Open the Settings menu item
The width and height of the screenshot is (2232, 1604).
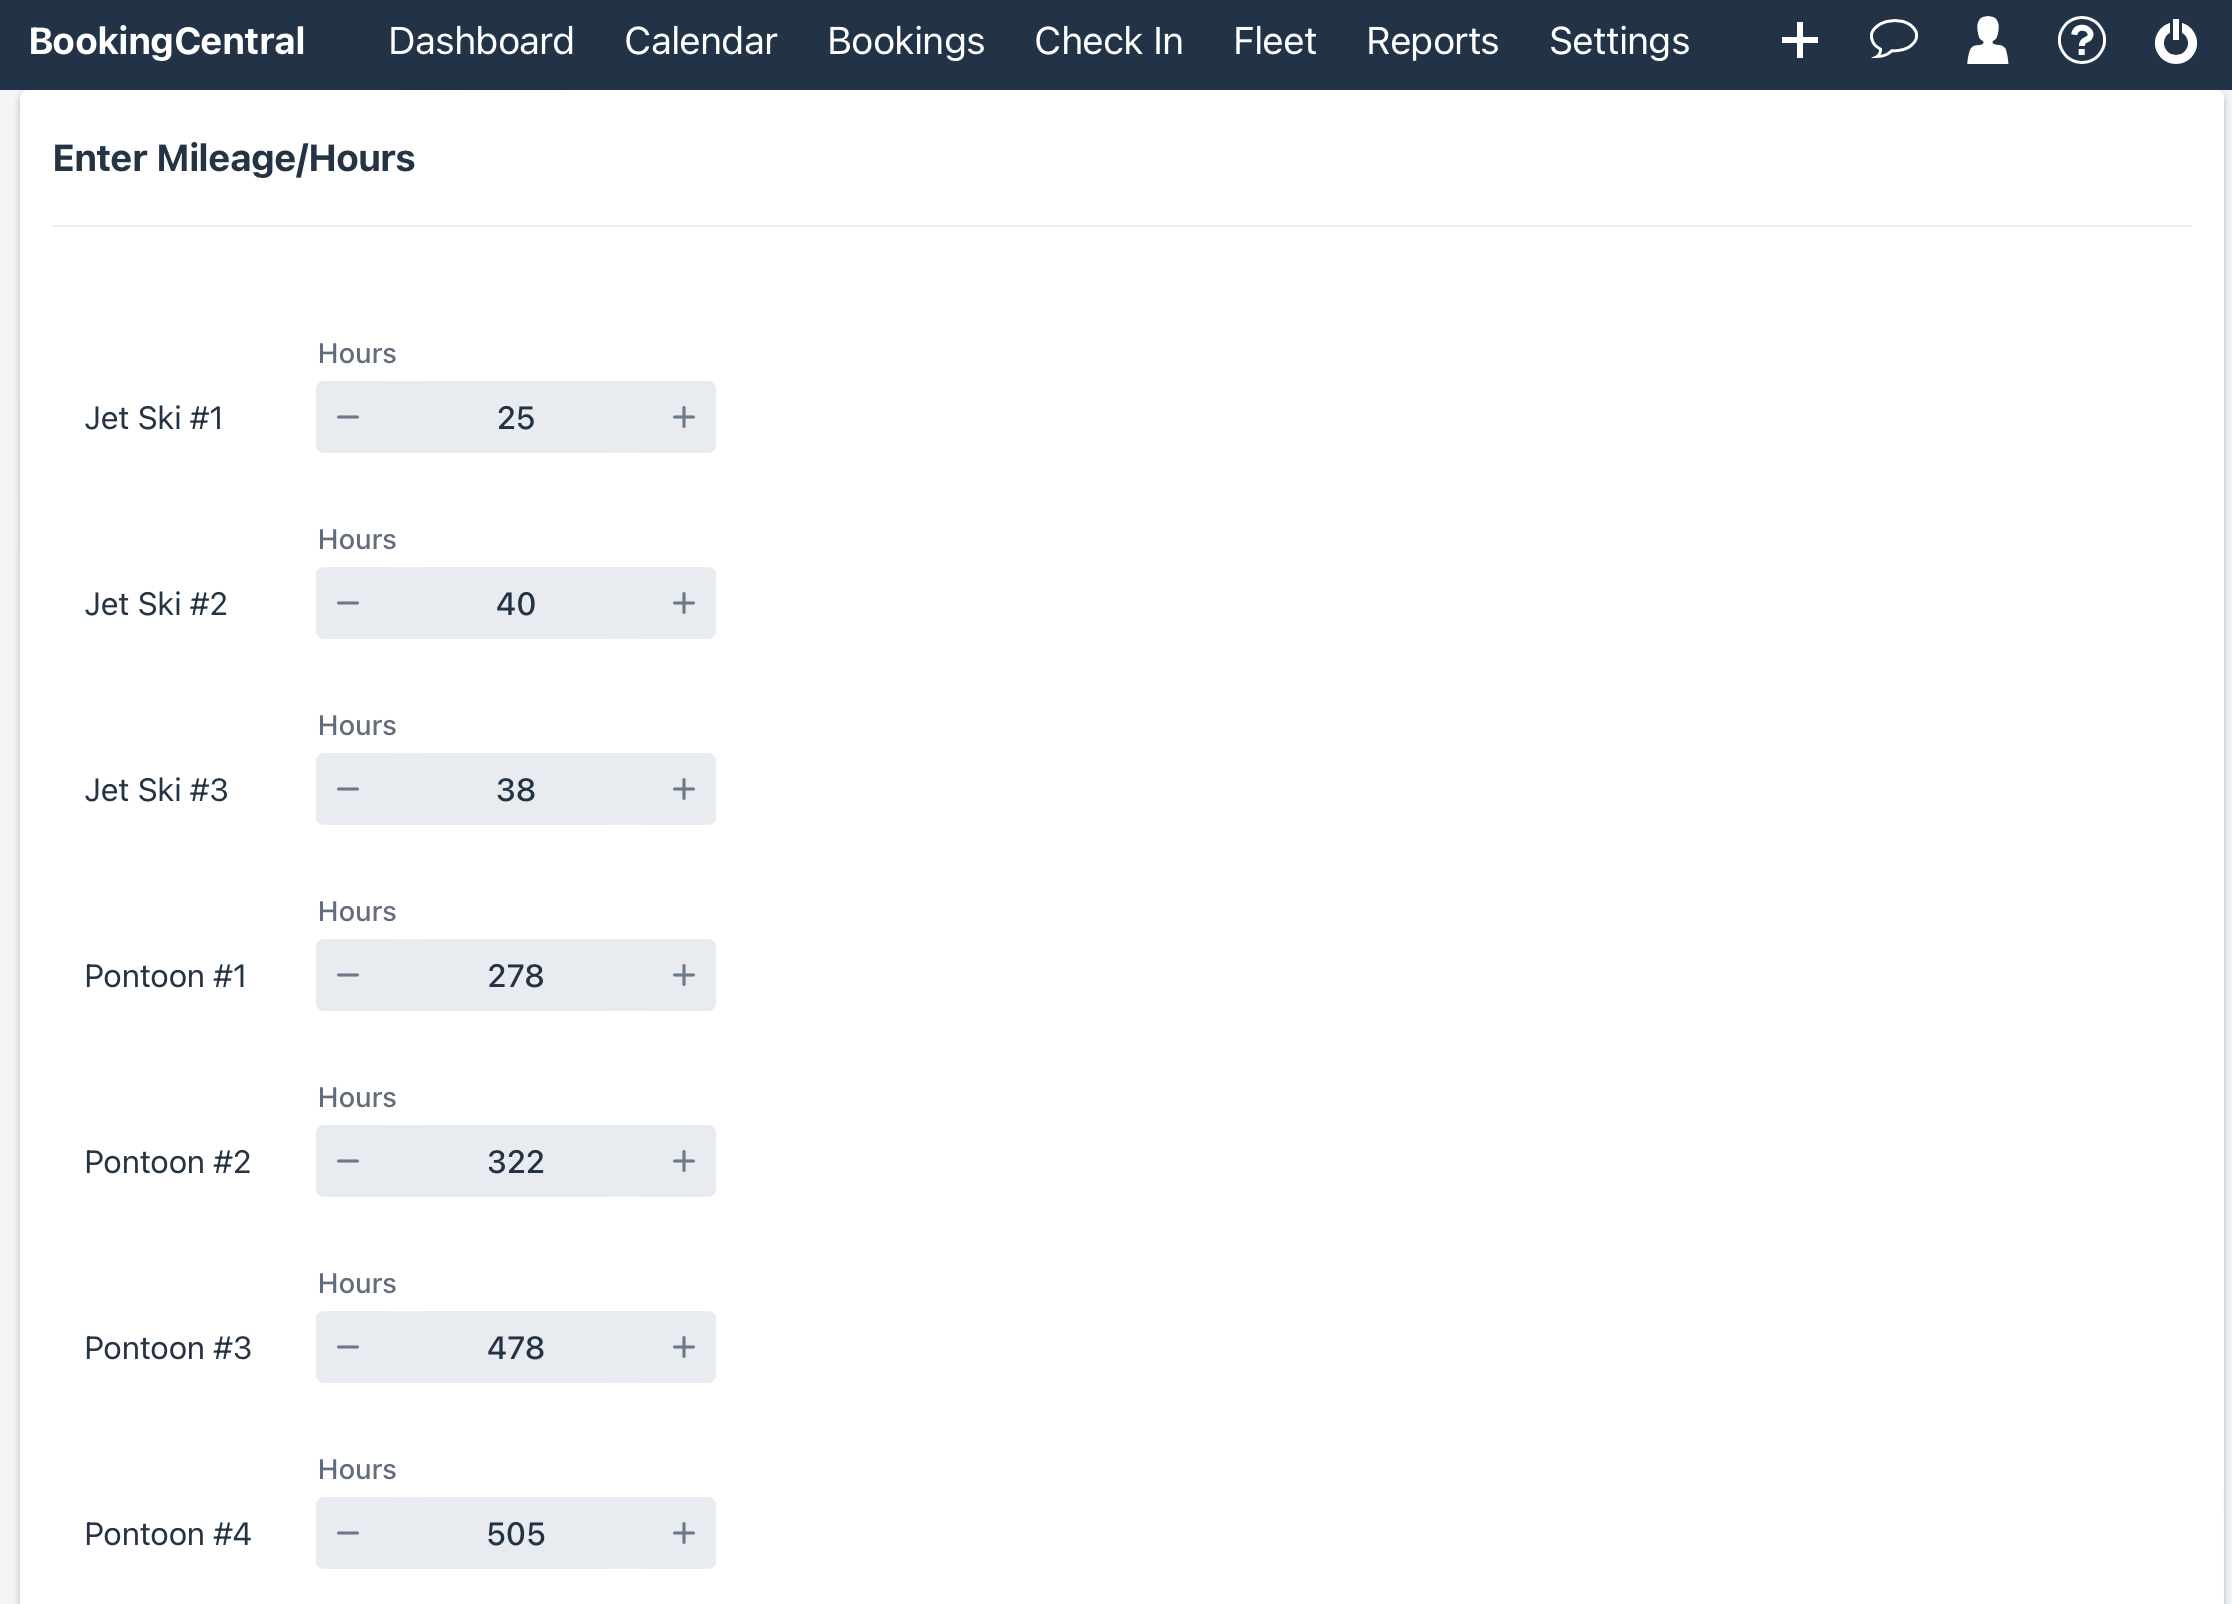click(x=1619, y=41)
